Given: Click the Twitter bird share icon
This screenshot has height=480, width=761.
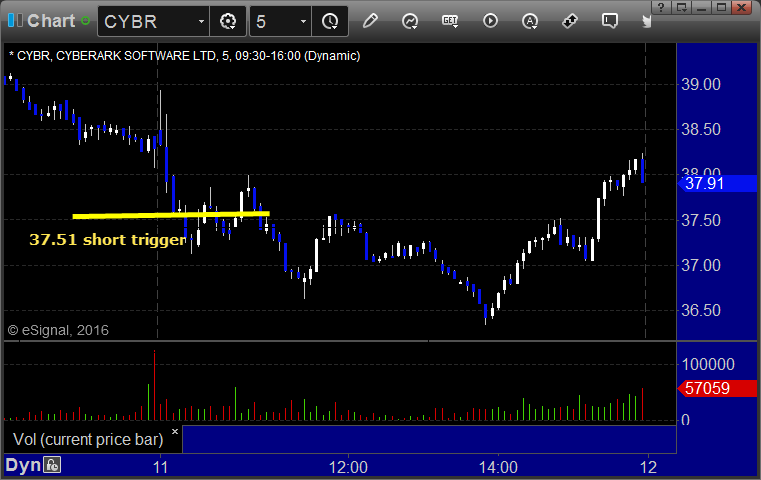Looking at the screenshot, I should click(x=646, y=21).
